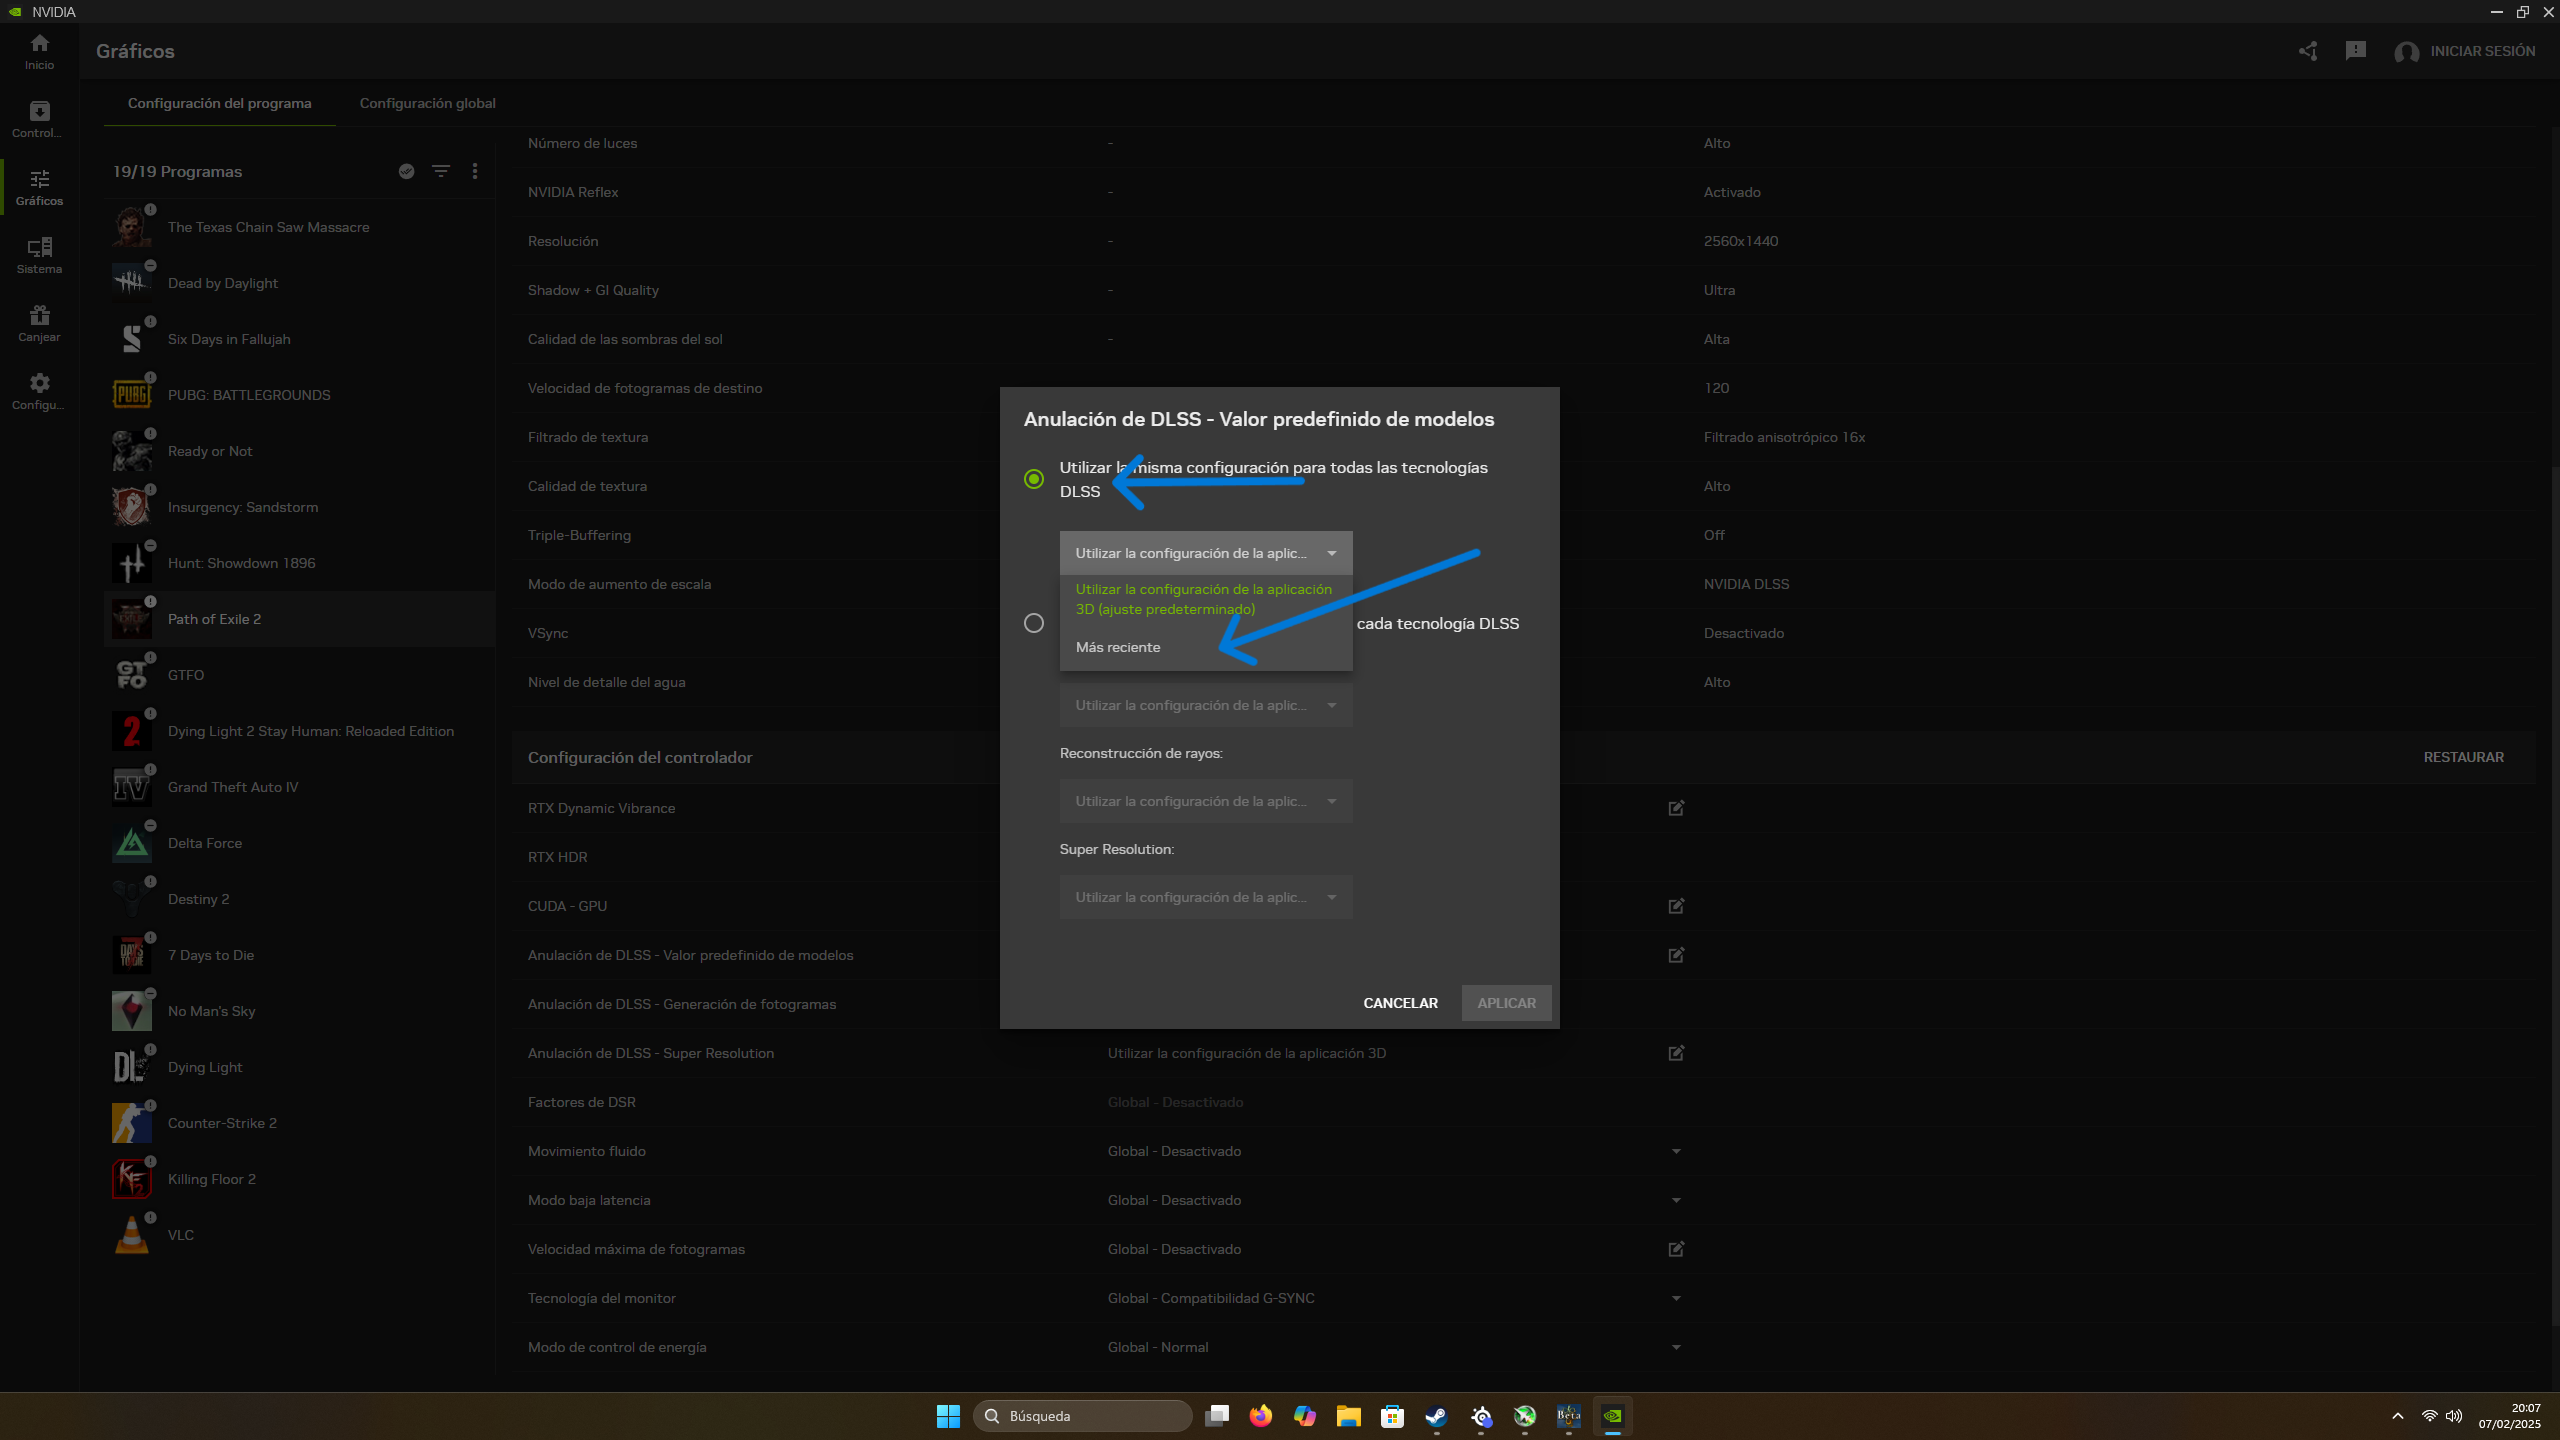
Task: Show hidden icons in system tray
Action: [x=2397, y=1416]
